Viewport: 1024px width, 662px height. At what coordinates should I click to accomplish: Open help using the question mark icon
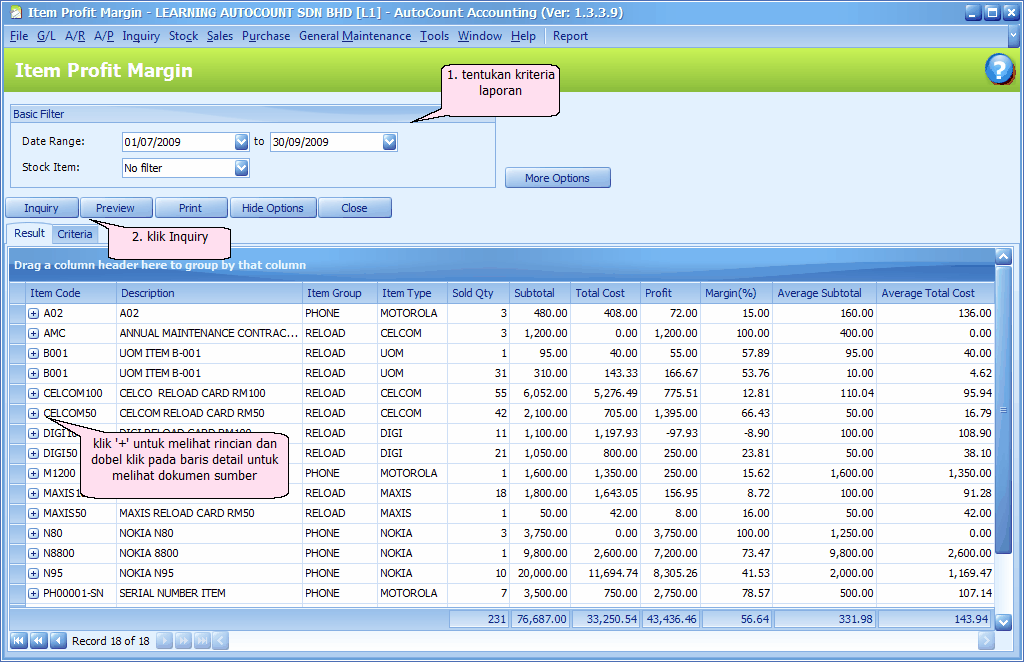pyautogui.click(x=999, y=71)
